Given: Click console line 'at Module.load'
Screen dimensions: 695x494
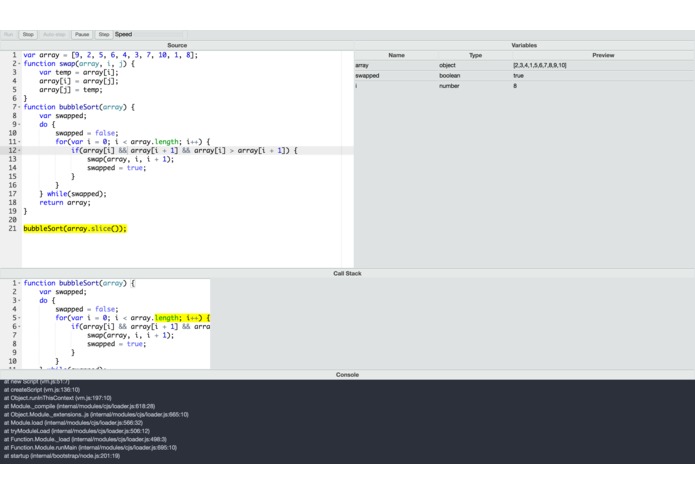Looking at the screenshot, I should pos(73,423).
